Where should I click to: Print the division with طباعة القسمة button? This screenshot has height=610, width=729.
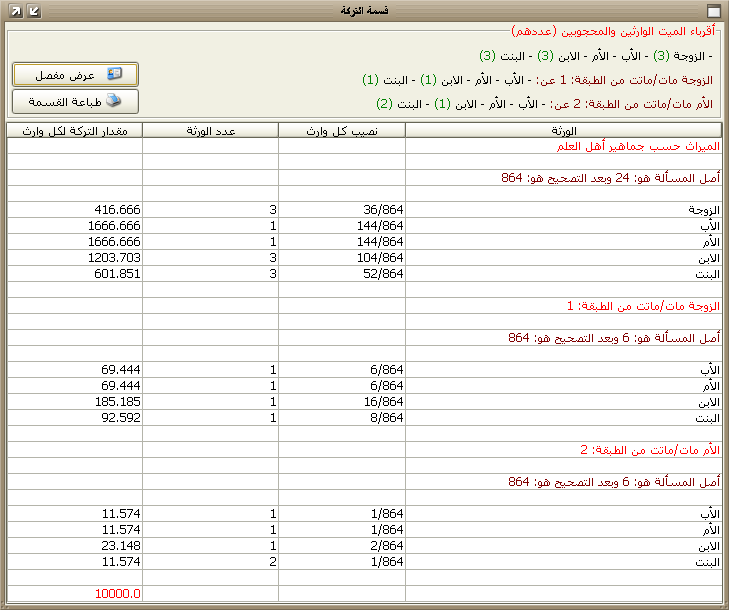(x=75, y=101)
